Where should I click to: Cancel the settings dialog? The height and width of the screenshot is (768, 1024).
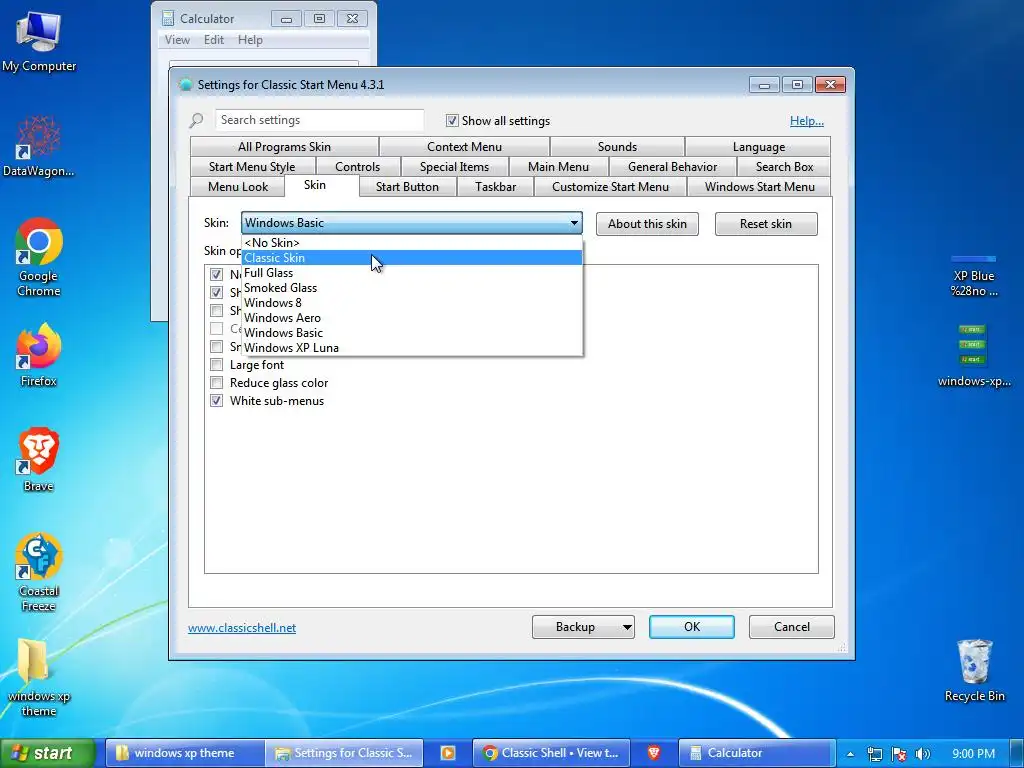(792, 627)
